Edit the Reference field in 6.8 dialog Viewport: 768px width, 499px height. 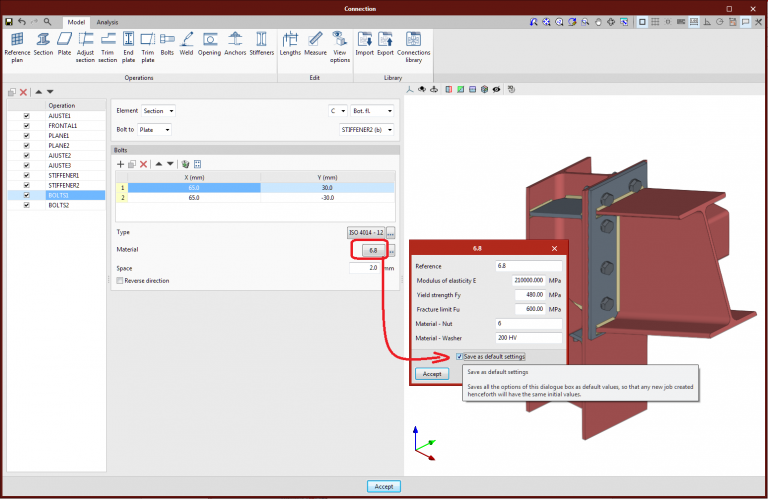(529, 266)
